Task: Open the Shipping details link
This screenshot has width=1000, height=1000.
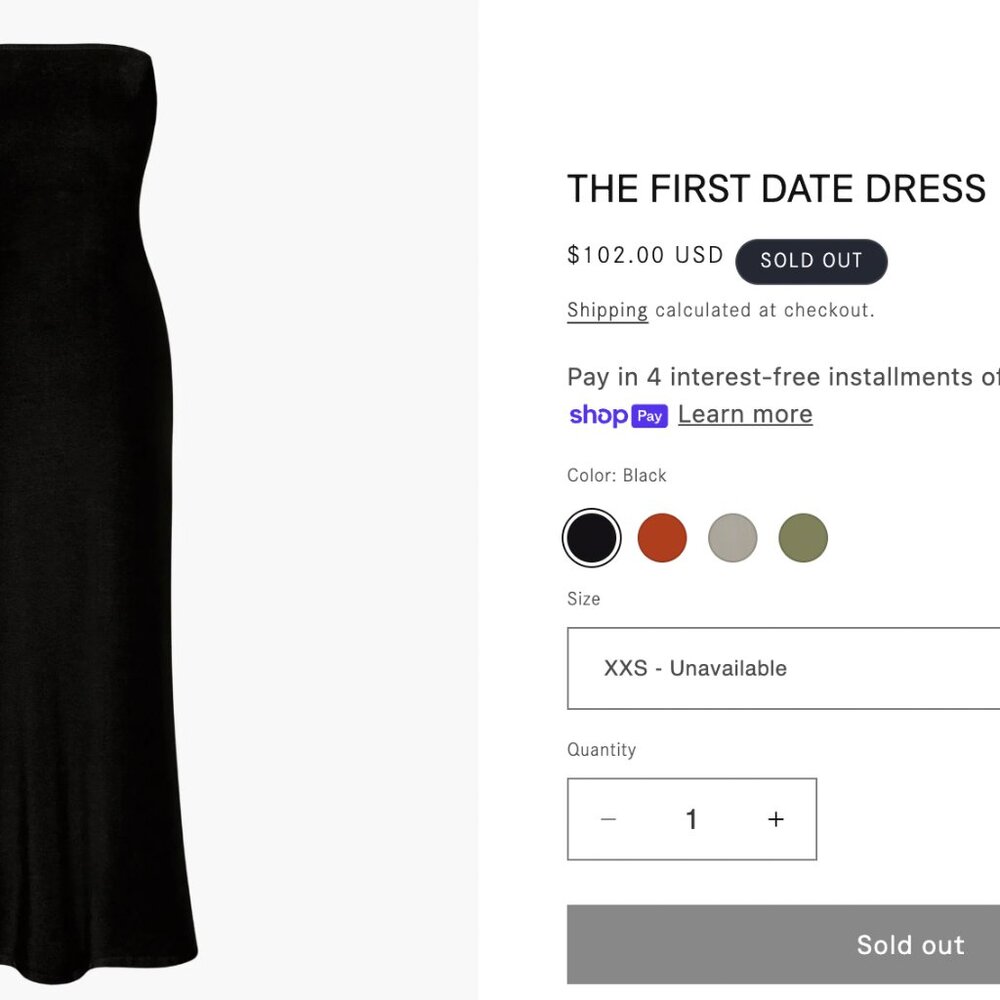Action: tap(606, 310)
